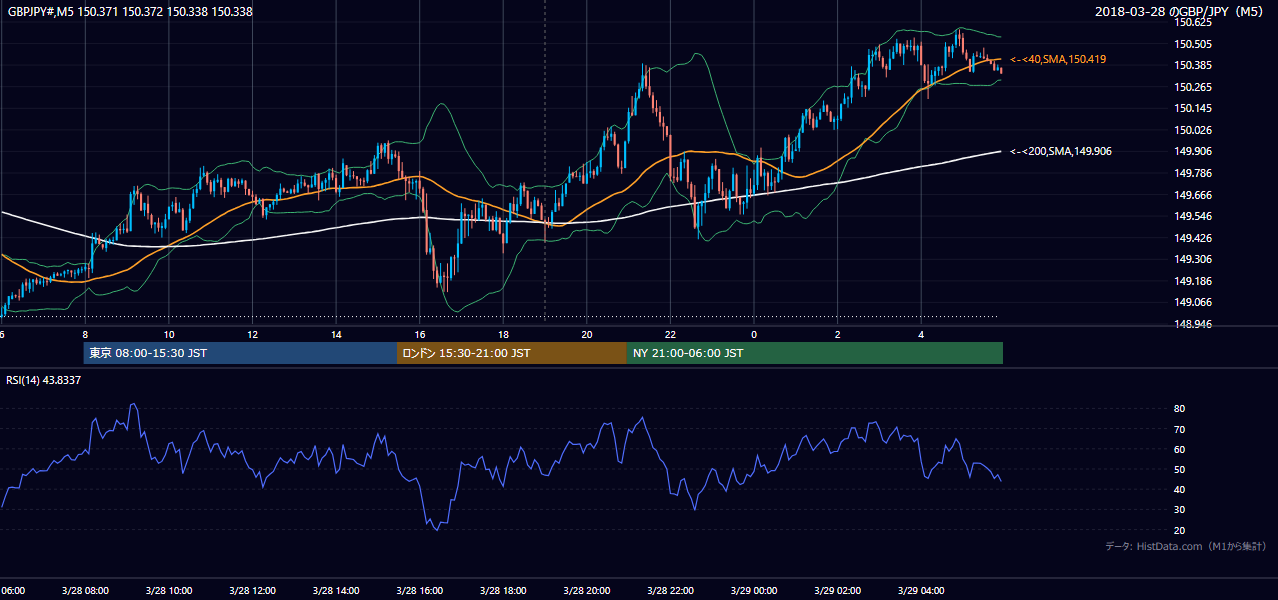The width and height of the screenshot is (1278, 600).
Task: Click hour label 18 under the price chart
Action: pyautogui.click(x=503, y=335)
